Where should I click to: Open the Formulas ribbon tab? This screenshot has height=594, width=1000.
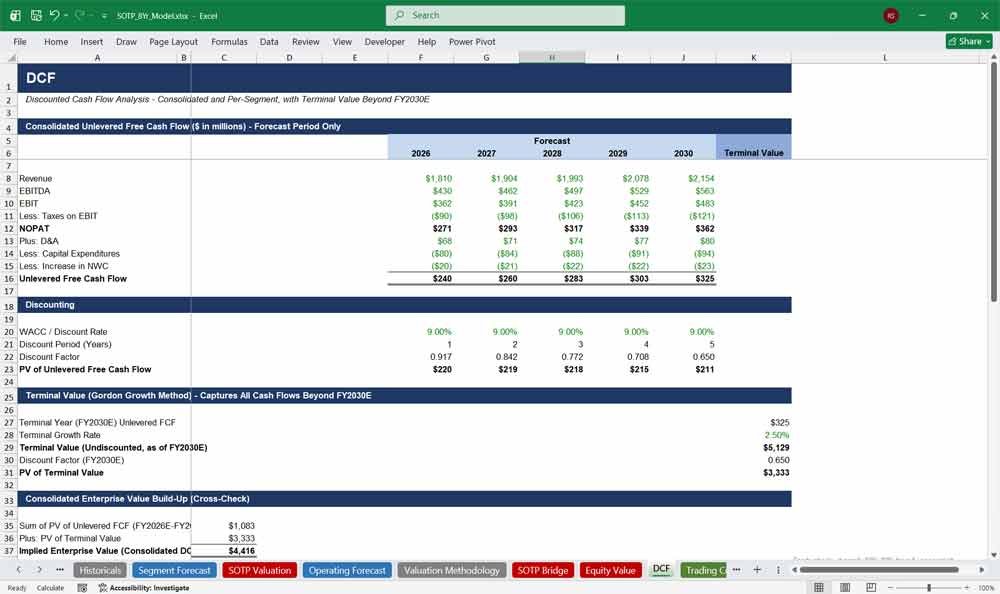229,41
